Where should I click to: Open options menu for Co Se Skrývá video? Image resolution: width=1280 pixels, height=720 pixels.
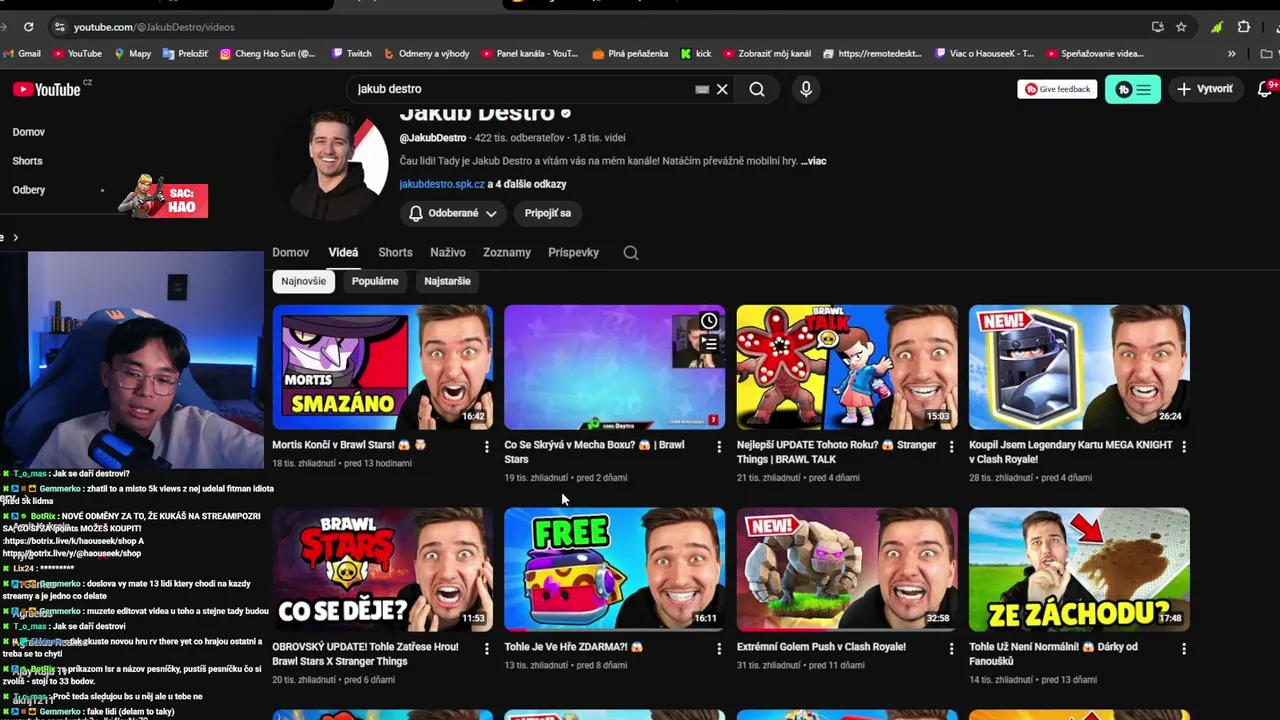coord(719,447)
